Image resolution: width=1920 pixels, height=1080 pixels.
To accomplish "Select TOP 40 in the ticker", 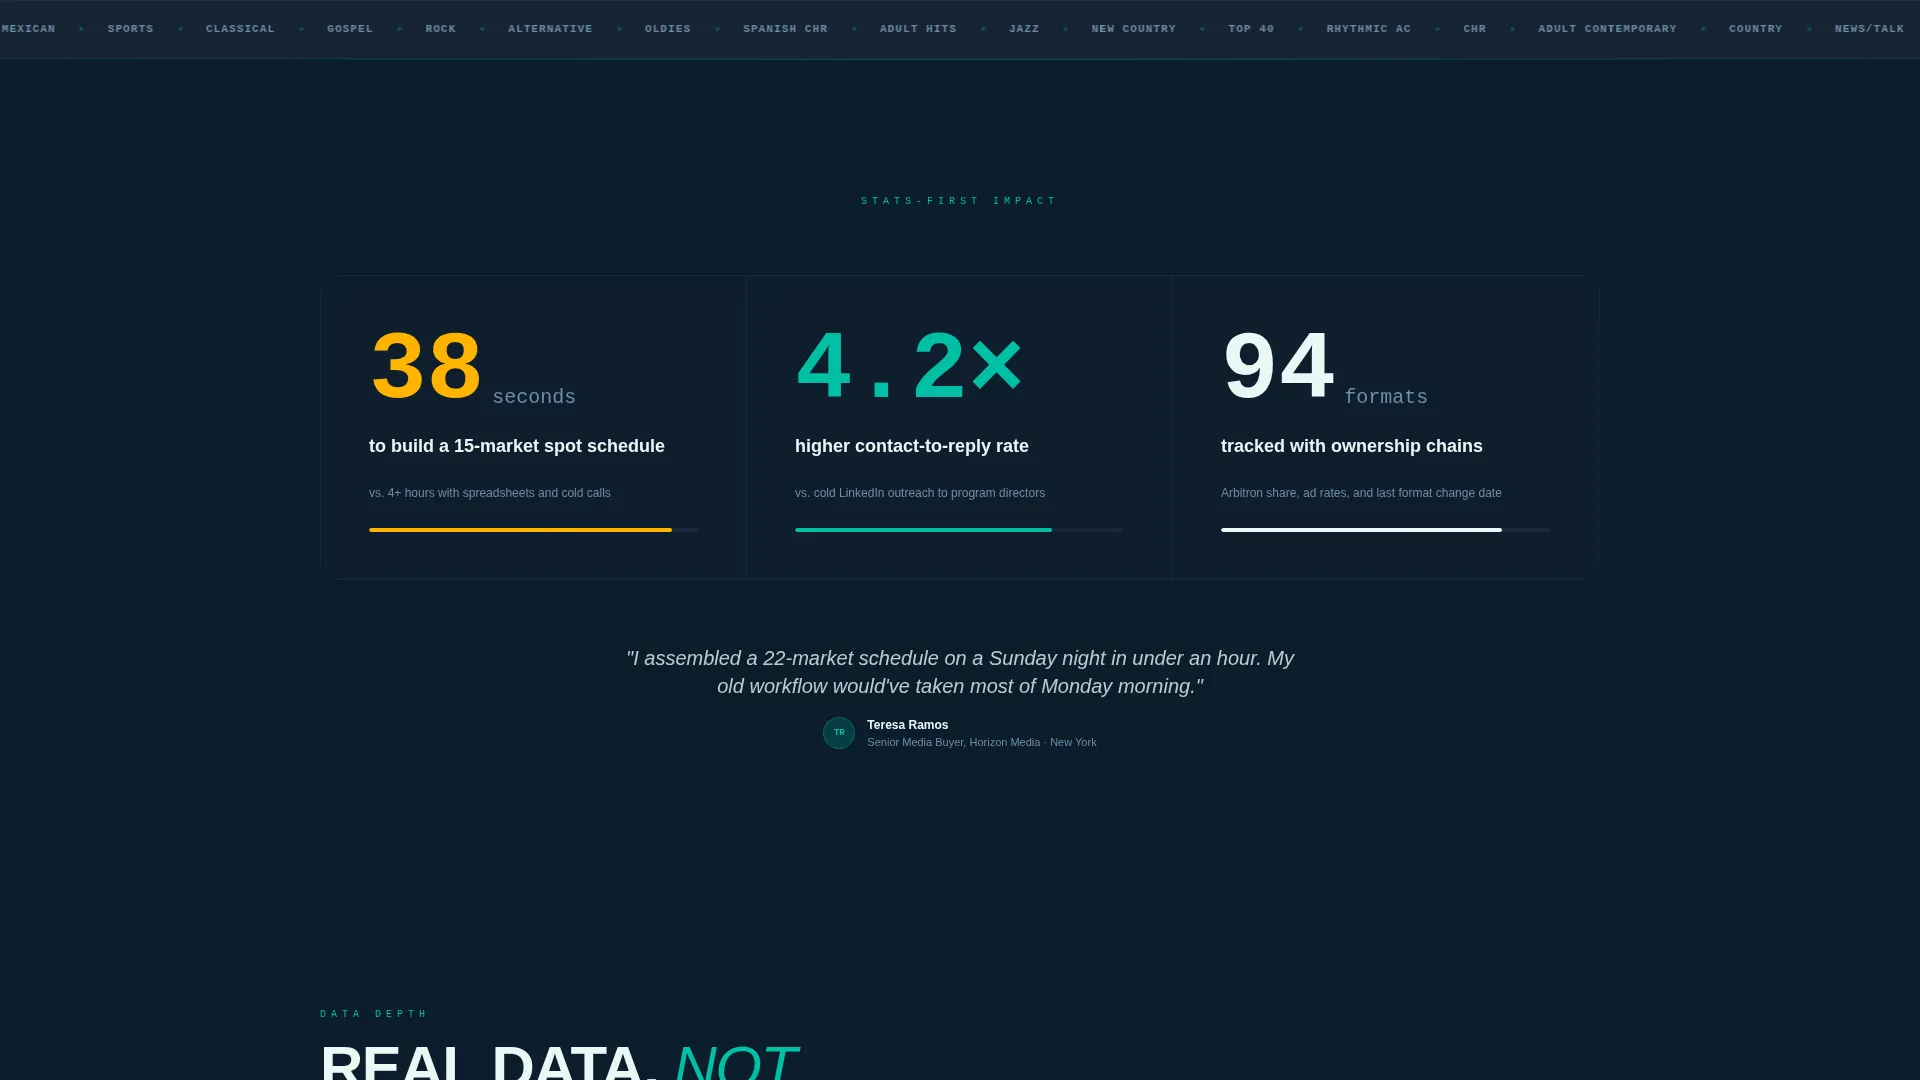I will pos(1251,29).
